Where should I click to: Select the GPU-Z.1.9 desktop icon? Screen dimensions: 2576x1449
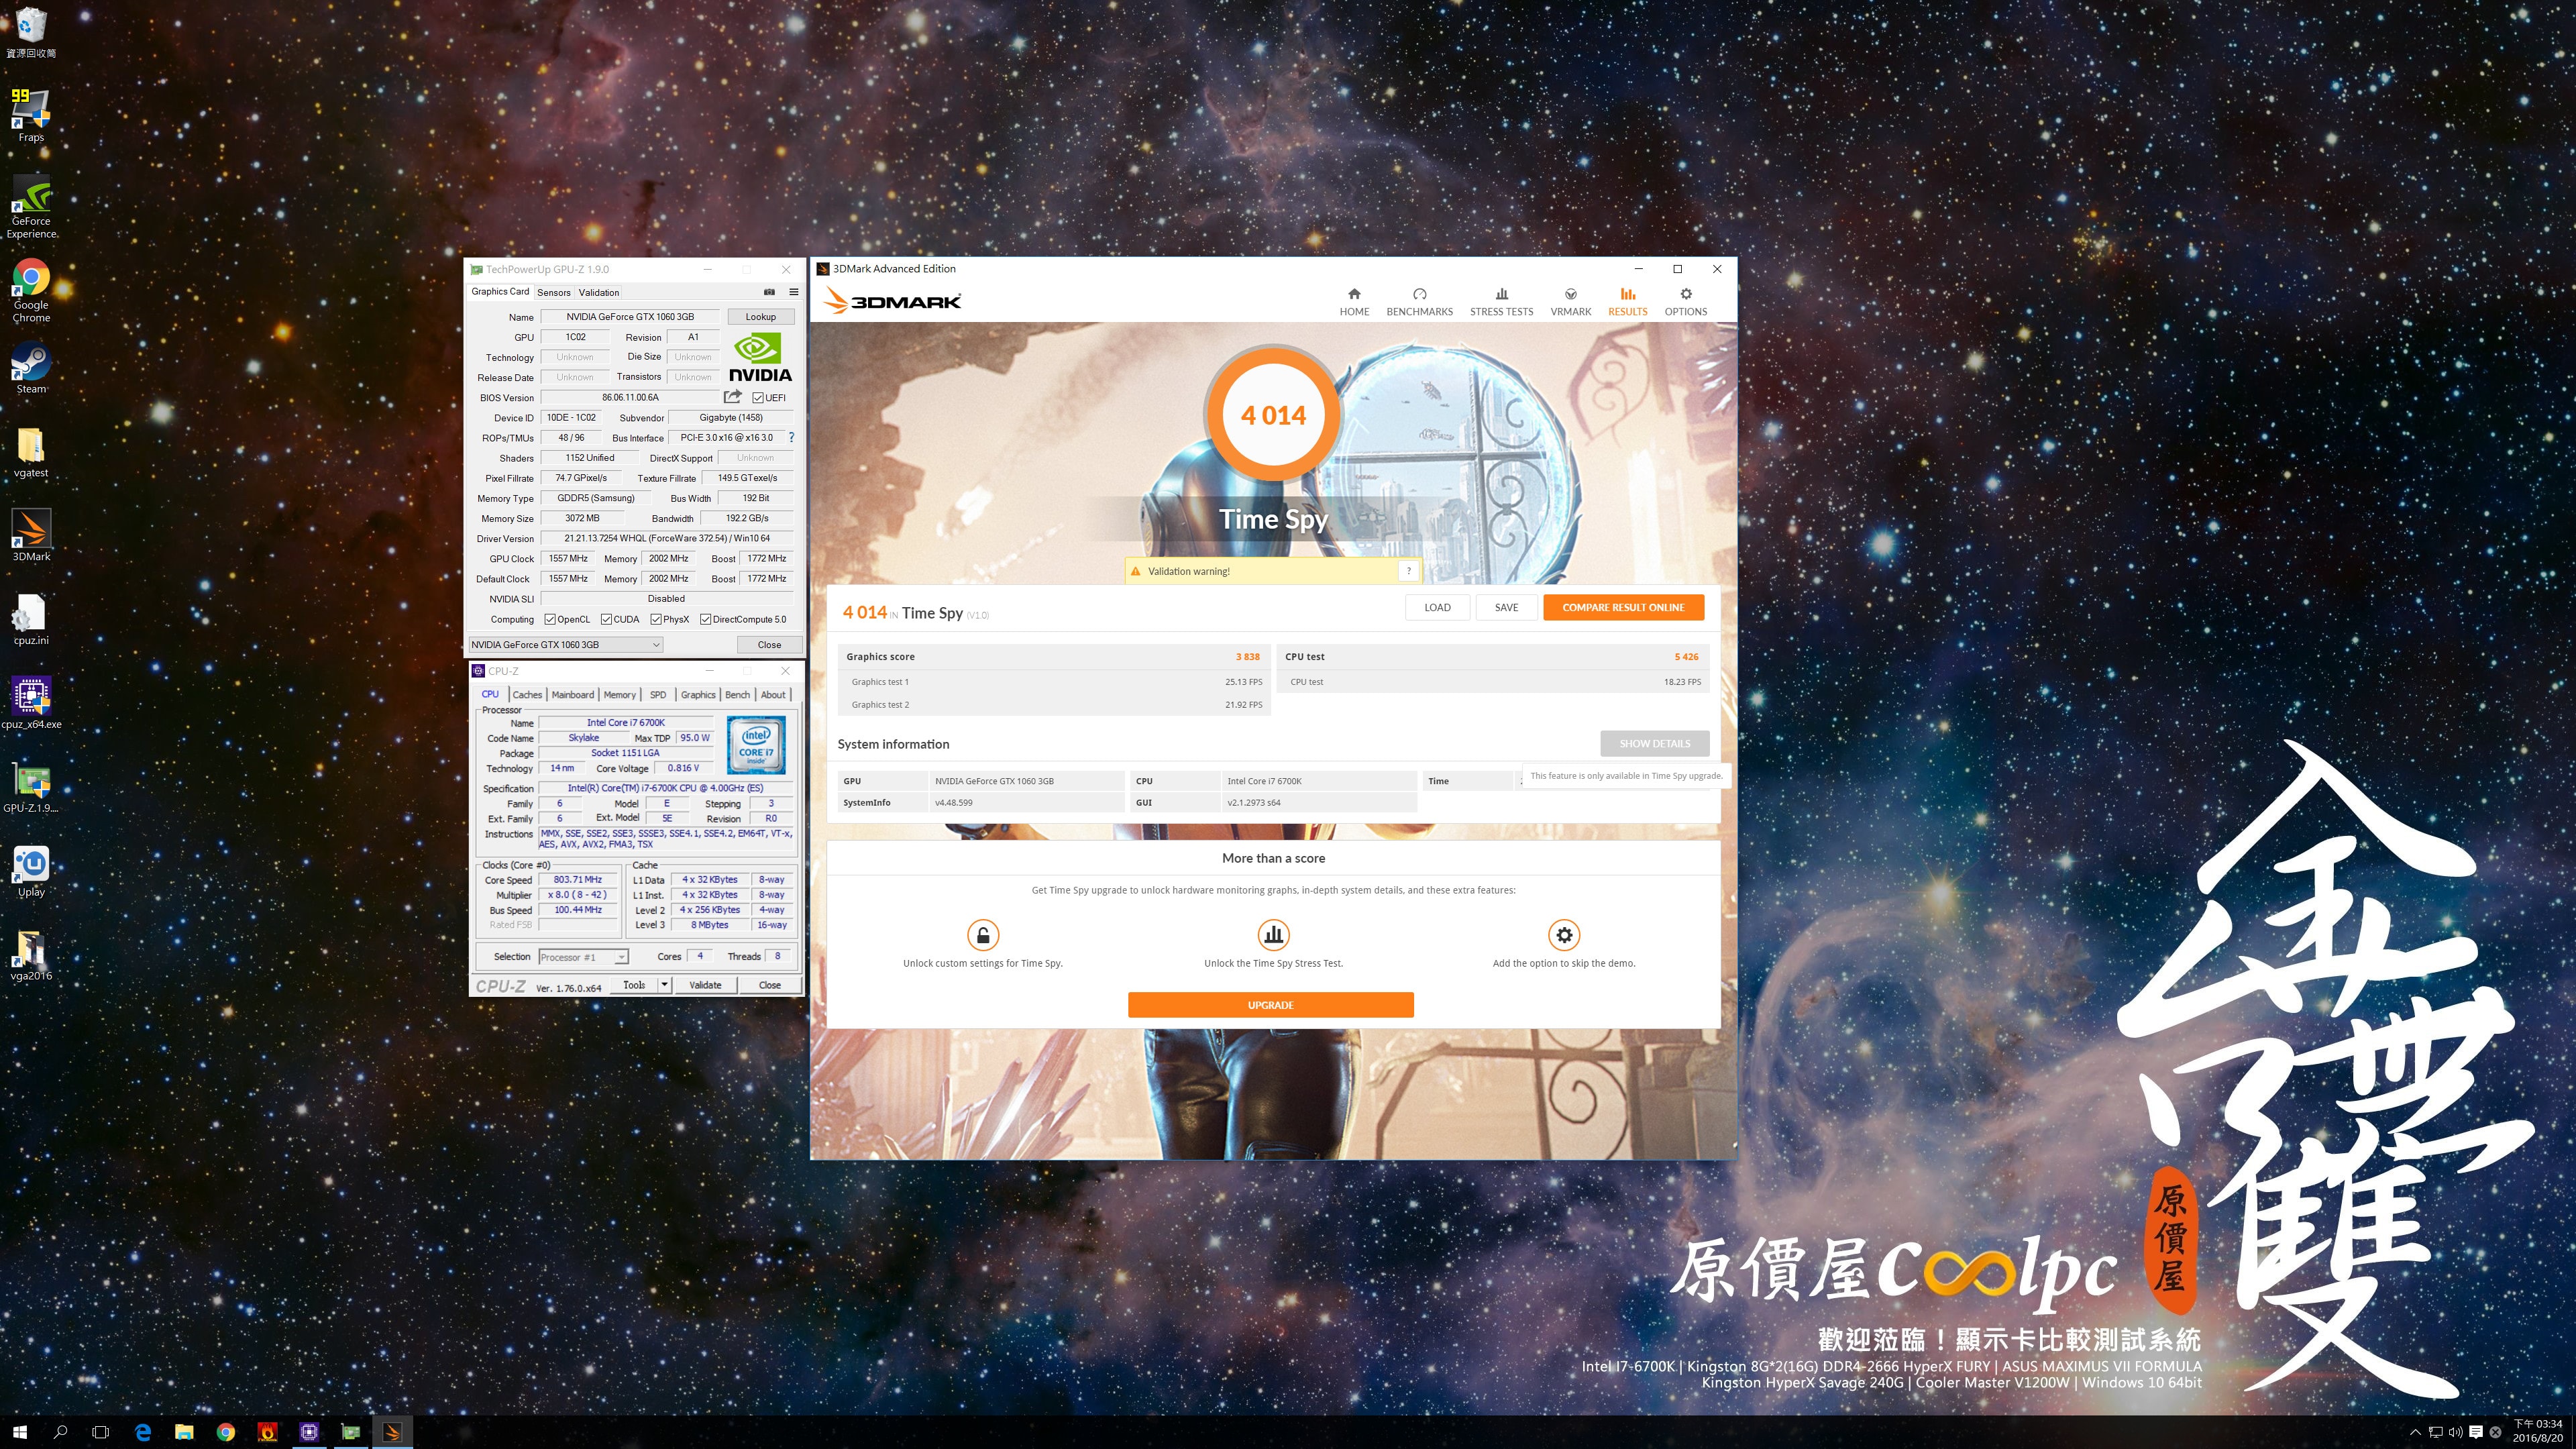(x=31, y=787)
